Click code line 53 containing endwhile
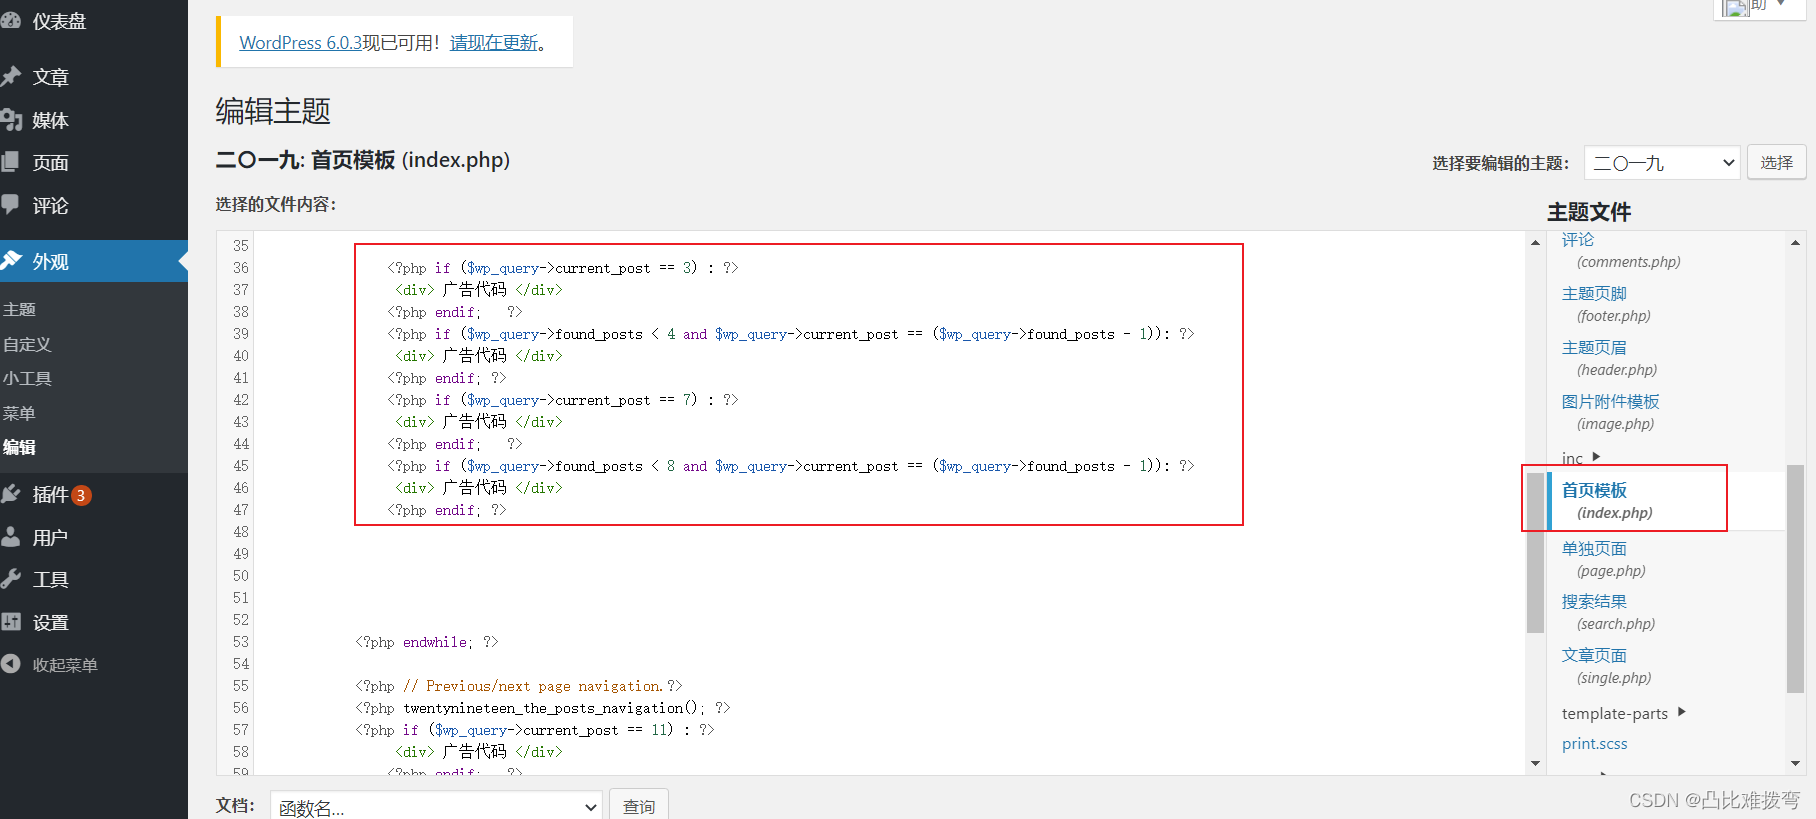This screenshot has width=1816, height=819. coord(427,642)
